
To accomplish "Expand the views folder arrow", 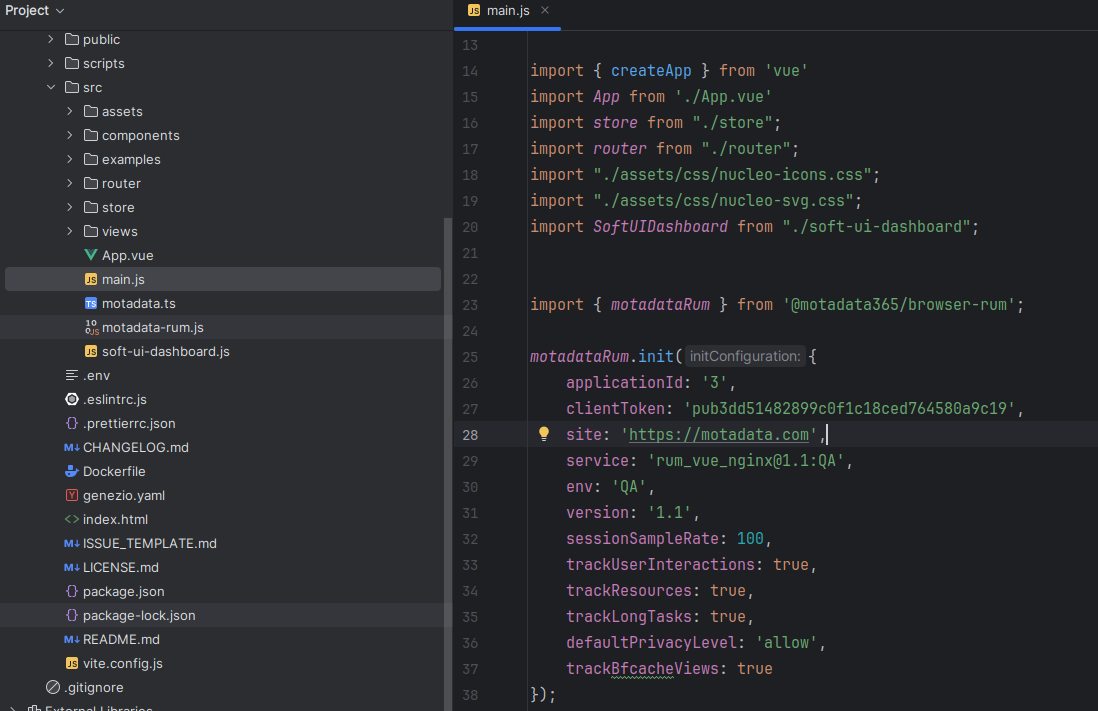I will (x=70, y=231).
